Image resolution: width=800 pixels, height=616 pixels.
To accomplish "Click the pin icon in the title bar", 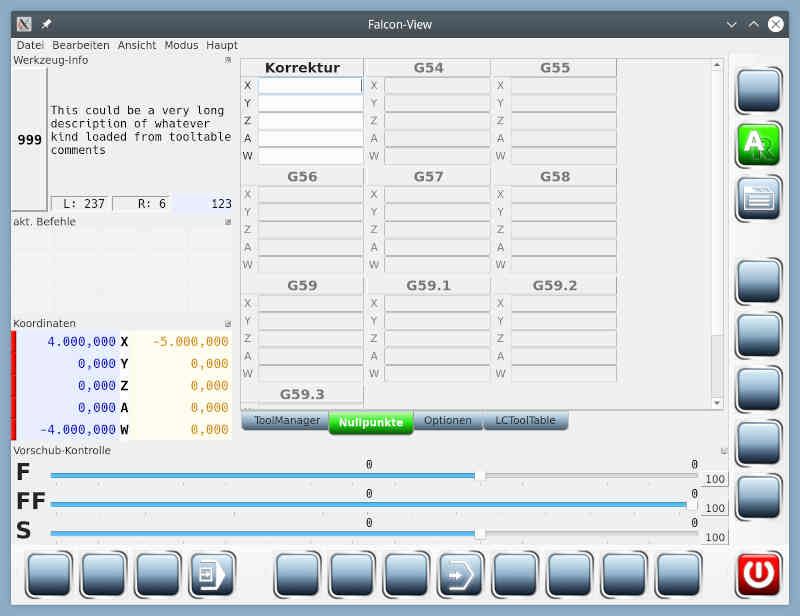I will click(x=47, y=24).
